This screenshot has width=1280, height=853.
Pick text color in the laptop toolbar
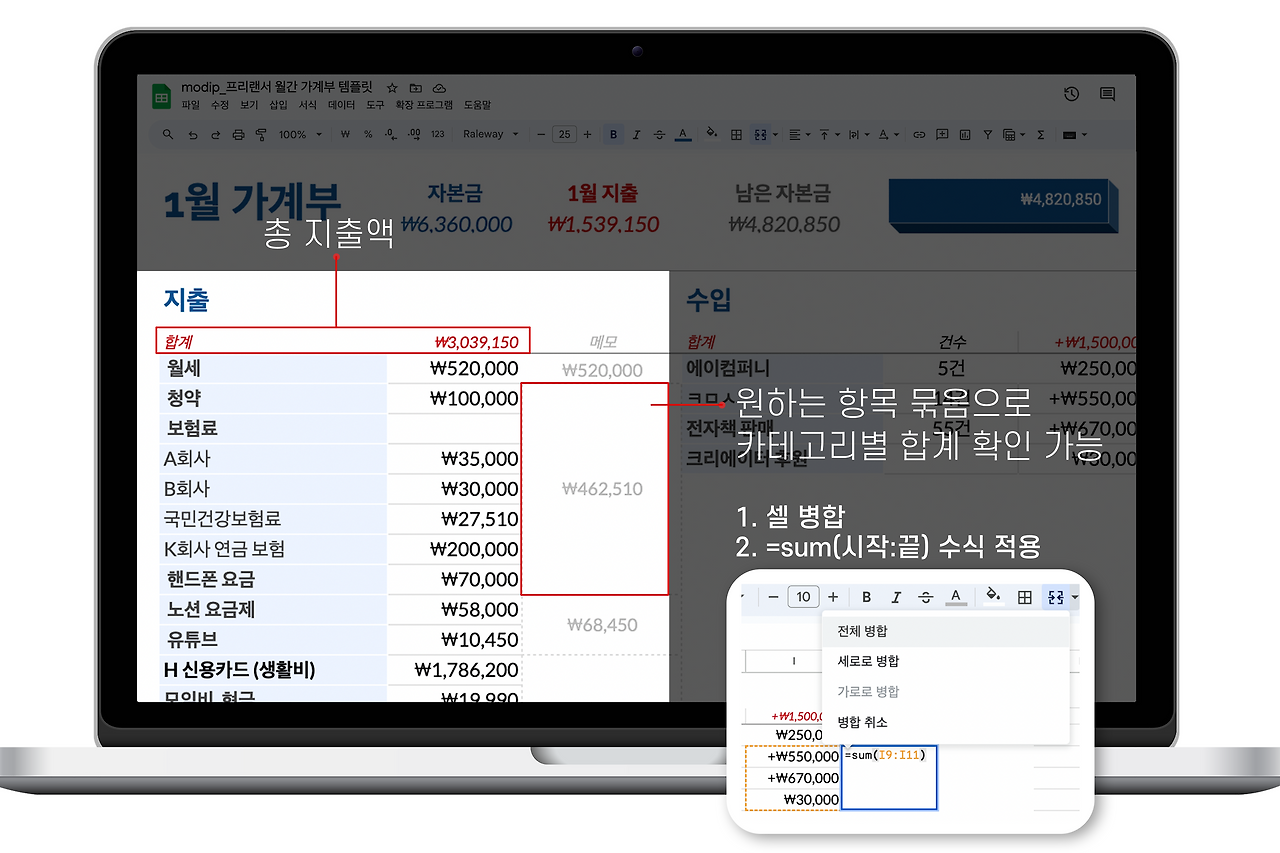pos(683,134)
